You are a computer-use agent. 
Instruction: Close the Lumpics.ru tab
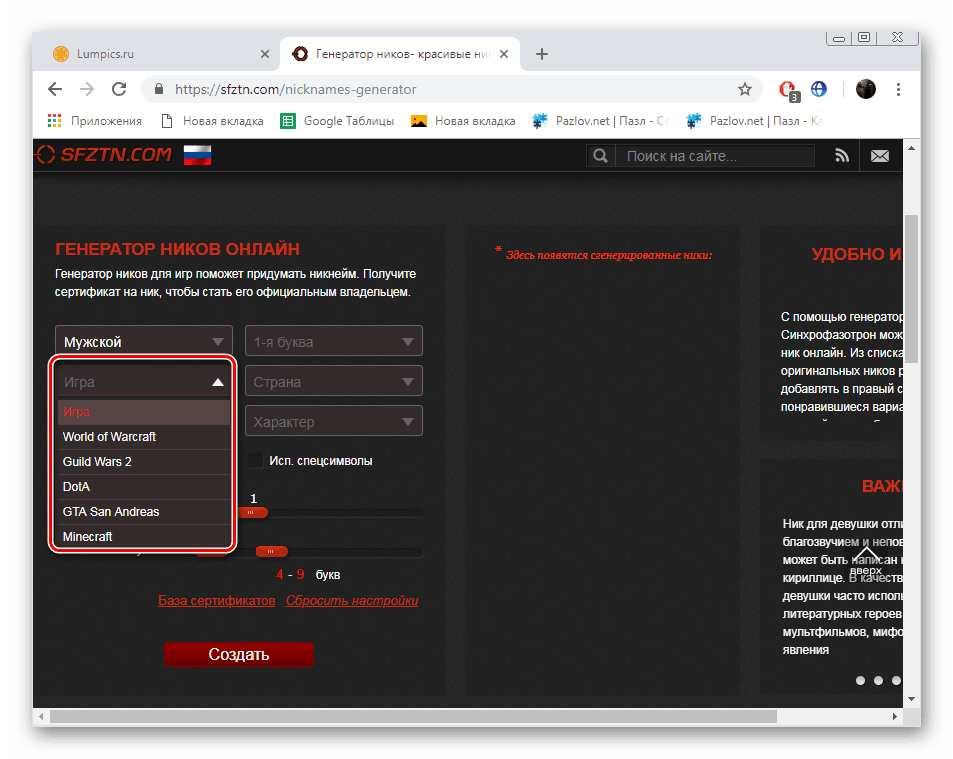(x=264, y=54)
